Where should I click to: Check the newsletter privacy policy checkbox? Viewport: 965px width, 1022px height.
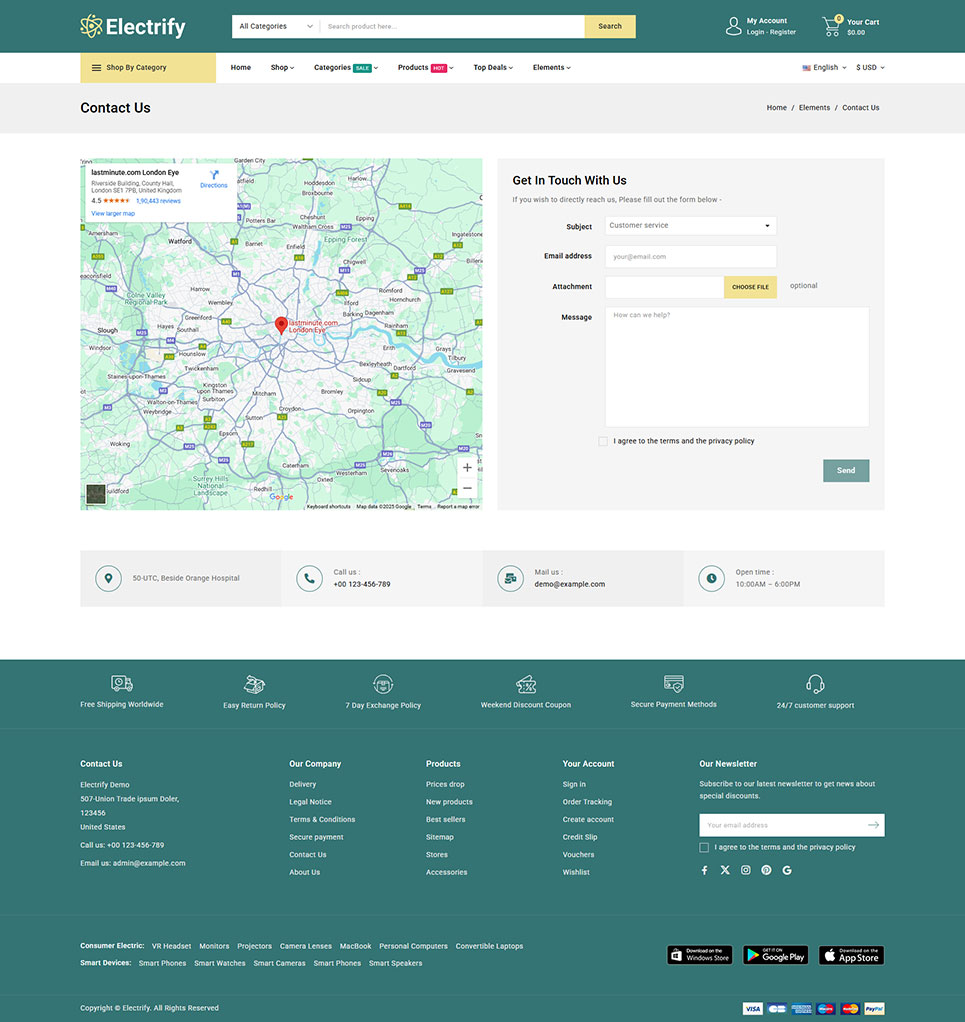pos(704,847)
